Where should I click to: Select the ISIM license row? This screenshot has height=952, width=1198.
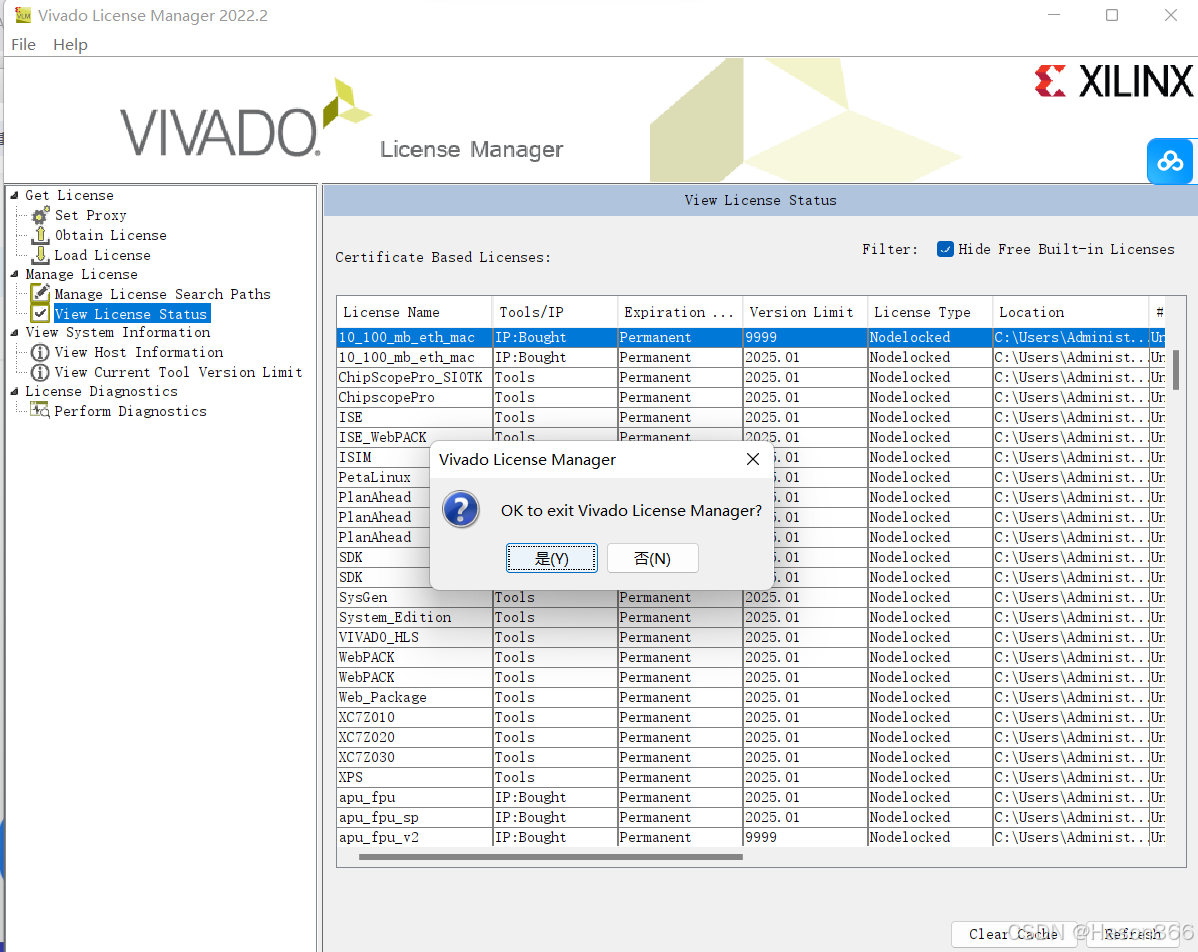tap(383, 458)
